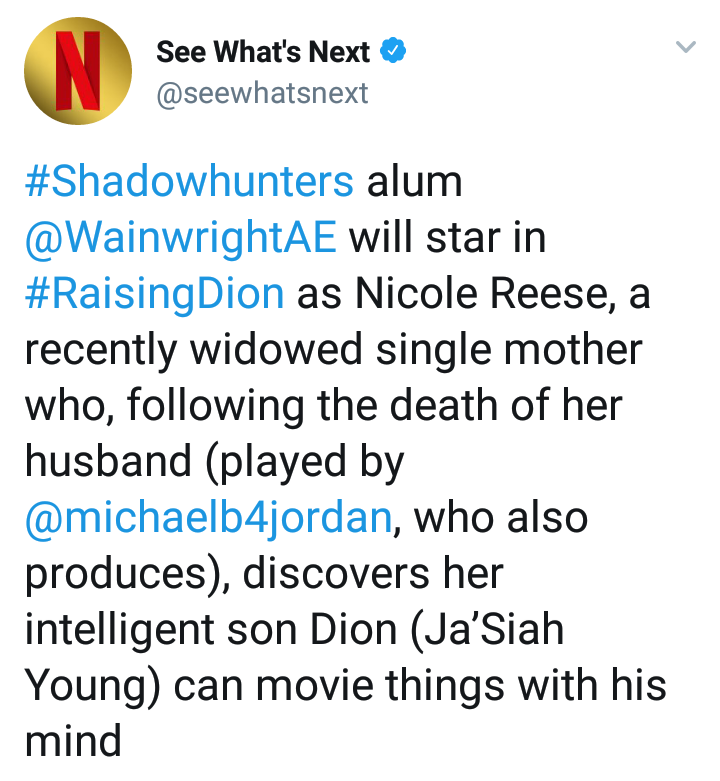Image resolution: width=720 pixels, height=781 pixels.
Task: Click the "who also" text after the mention
Action: pos(501,518)
